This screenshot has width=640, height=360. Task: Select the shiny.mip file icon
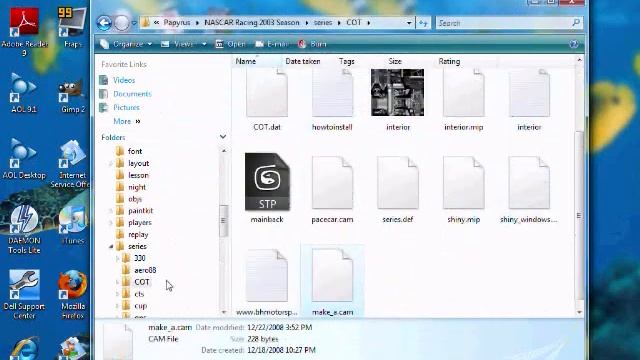tap(464, 182)
